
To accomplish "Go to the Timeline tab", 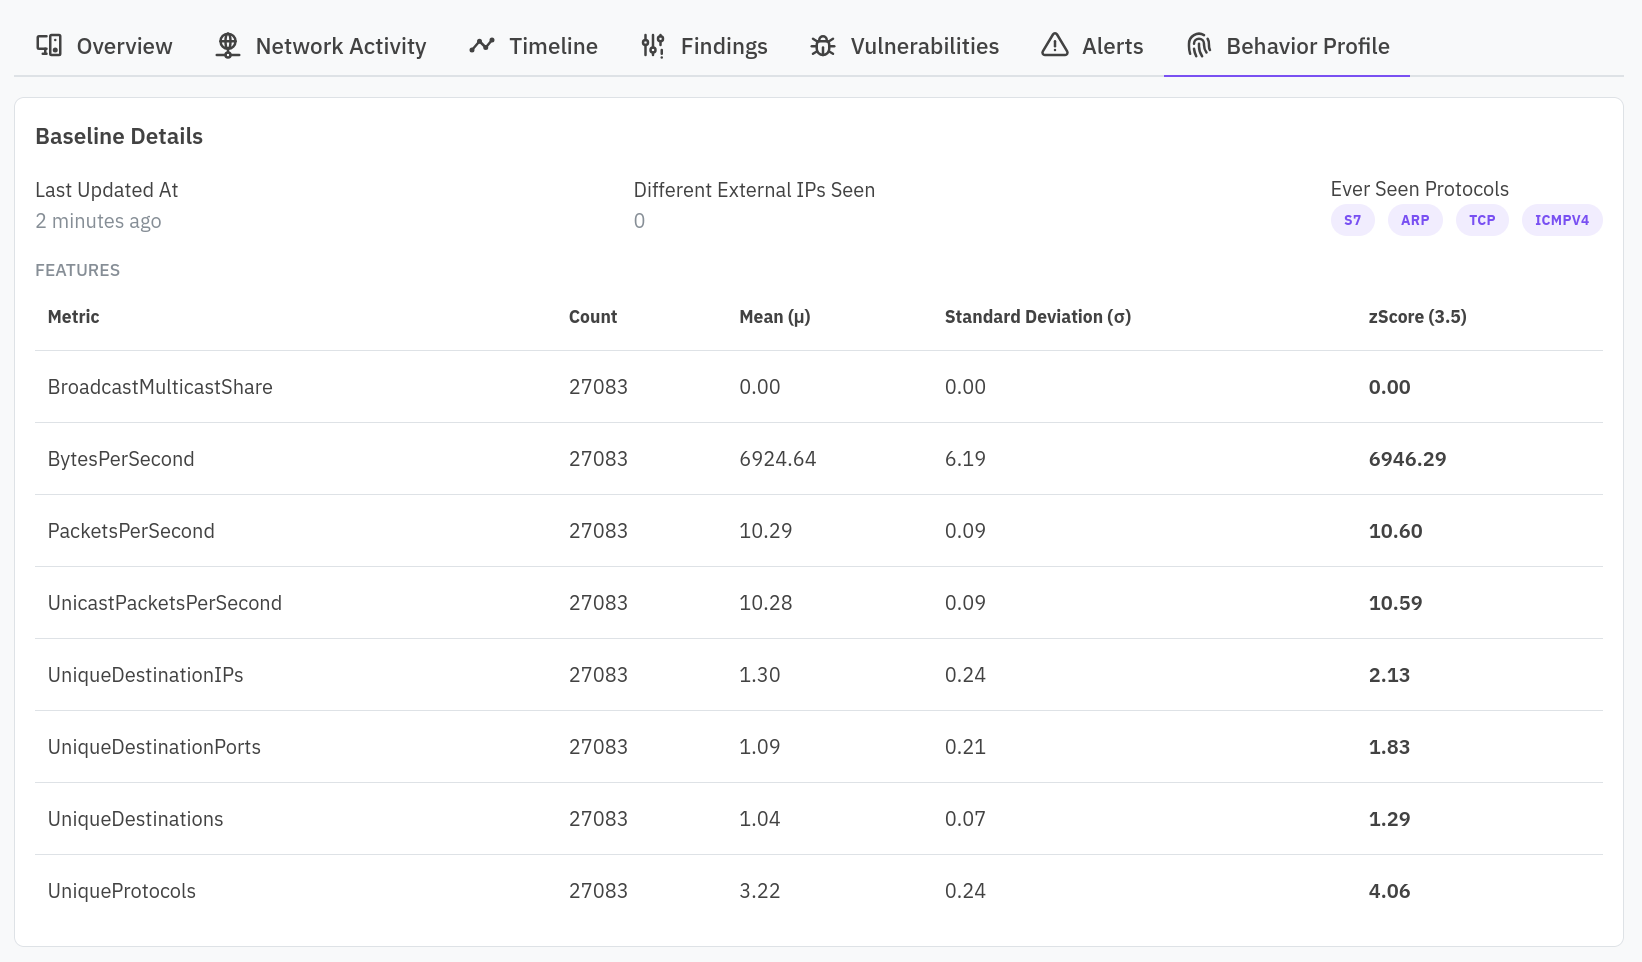I will [533, 46].
